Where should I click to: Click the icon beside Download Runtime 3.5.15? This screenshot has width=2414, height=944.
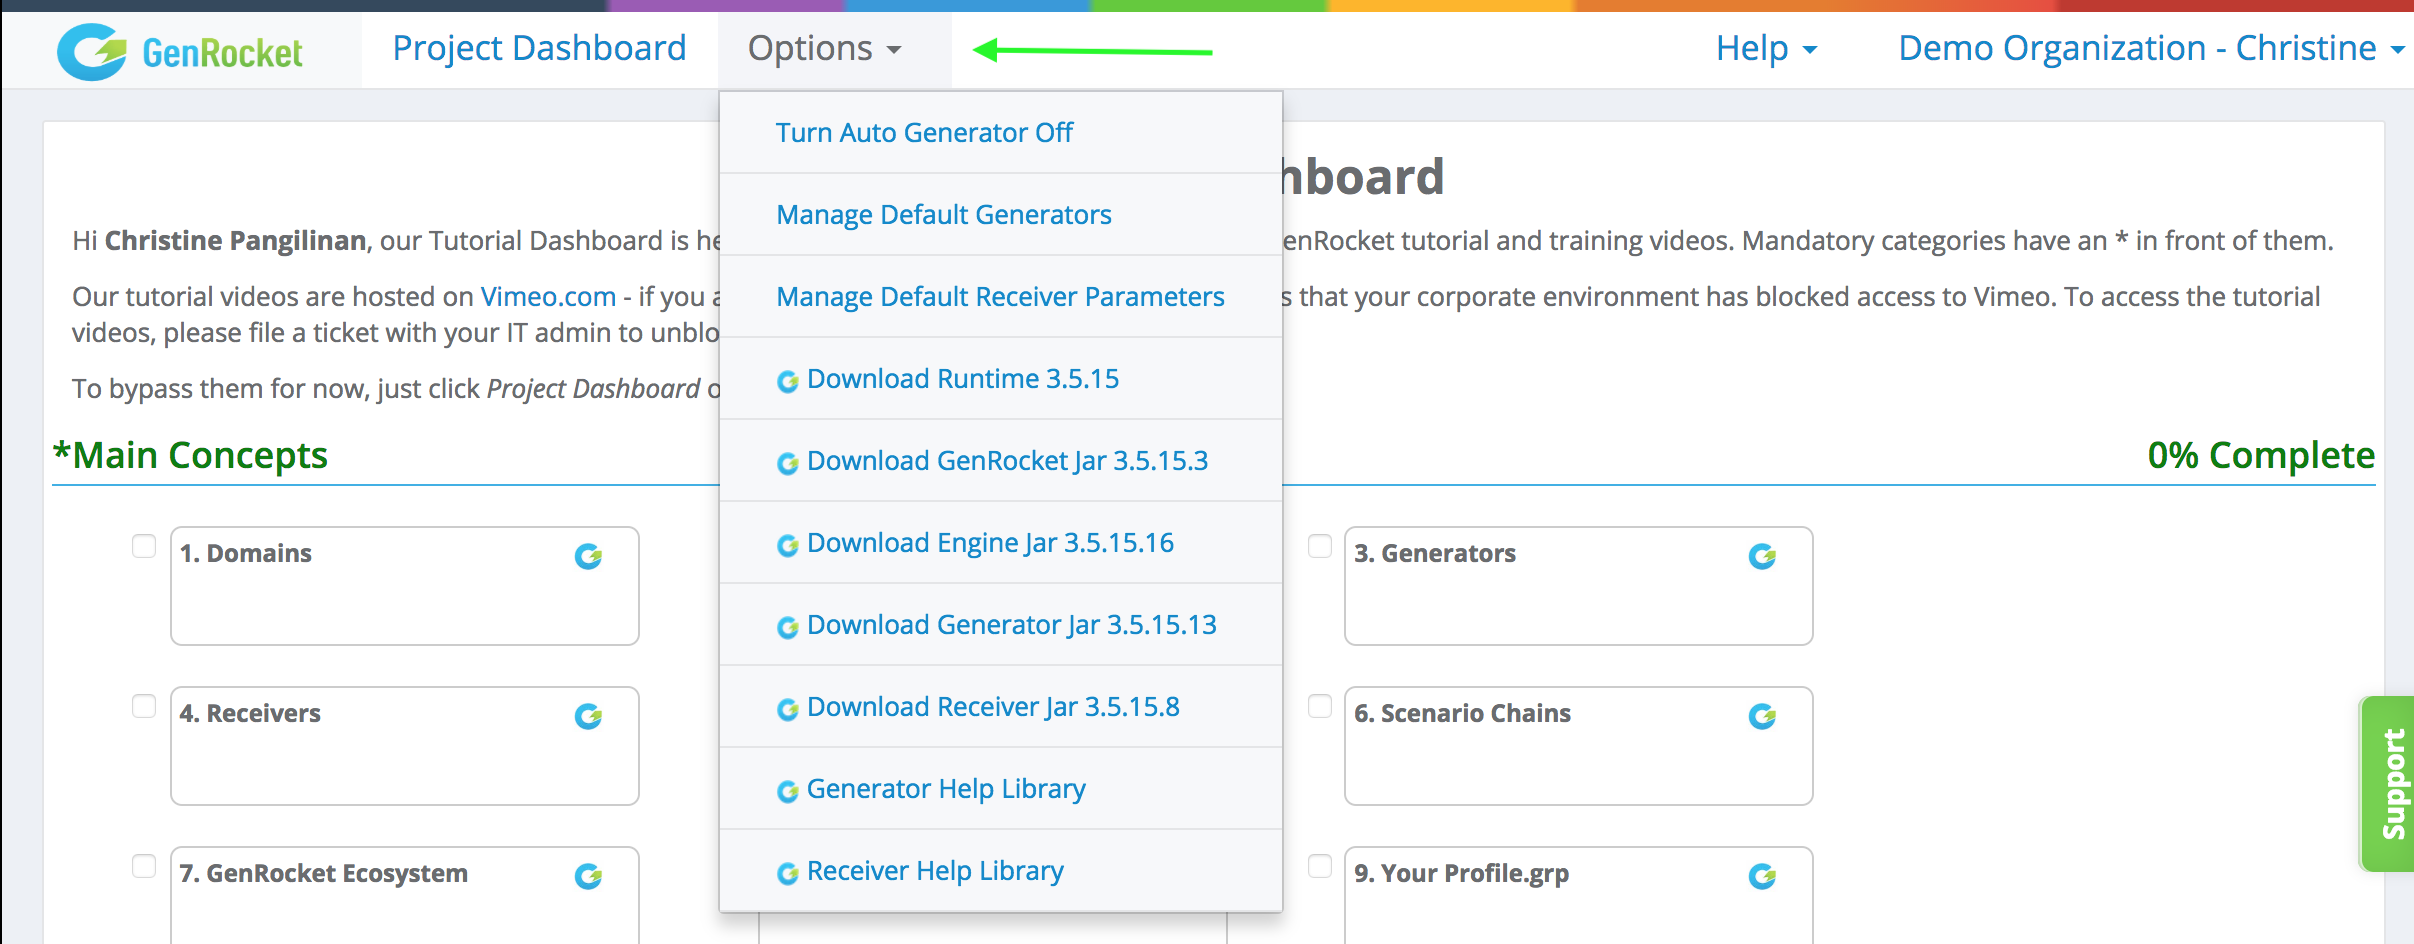click(788, 381)
